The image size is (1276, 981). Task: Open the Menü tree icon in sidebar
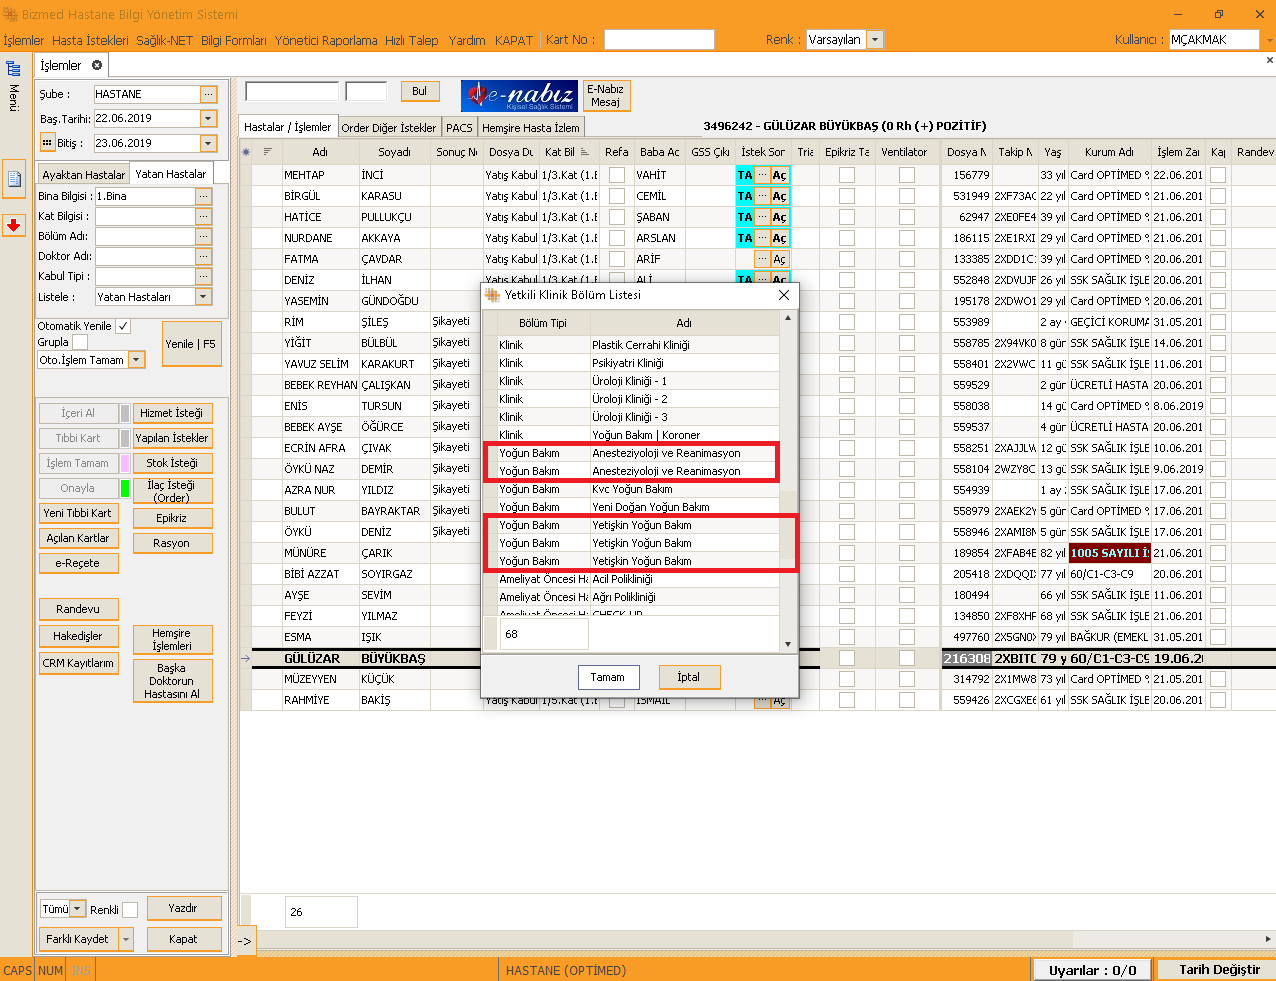point(13,69)
